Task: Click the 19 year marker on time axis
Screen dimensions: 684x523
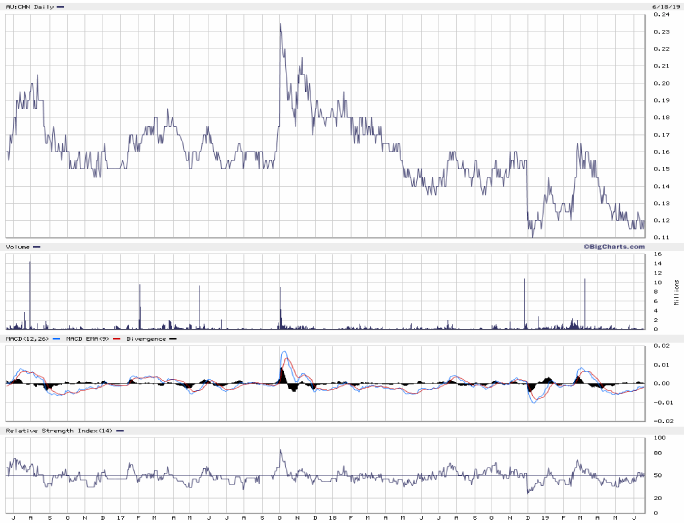Action: pos(547,518)
